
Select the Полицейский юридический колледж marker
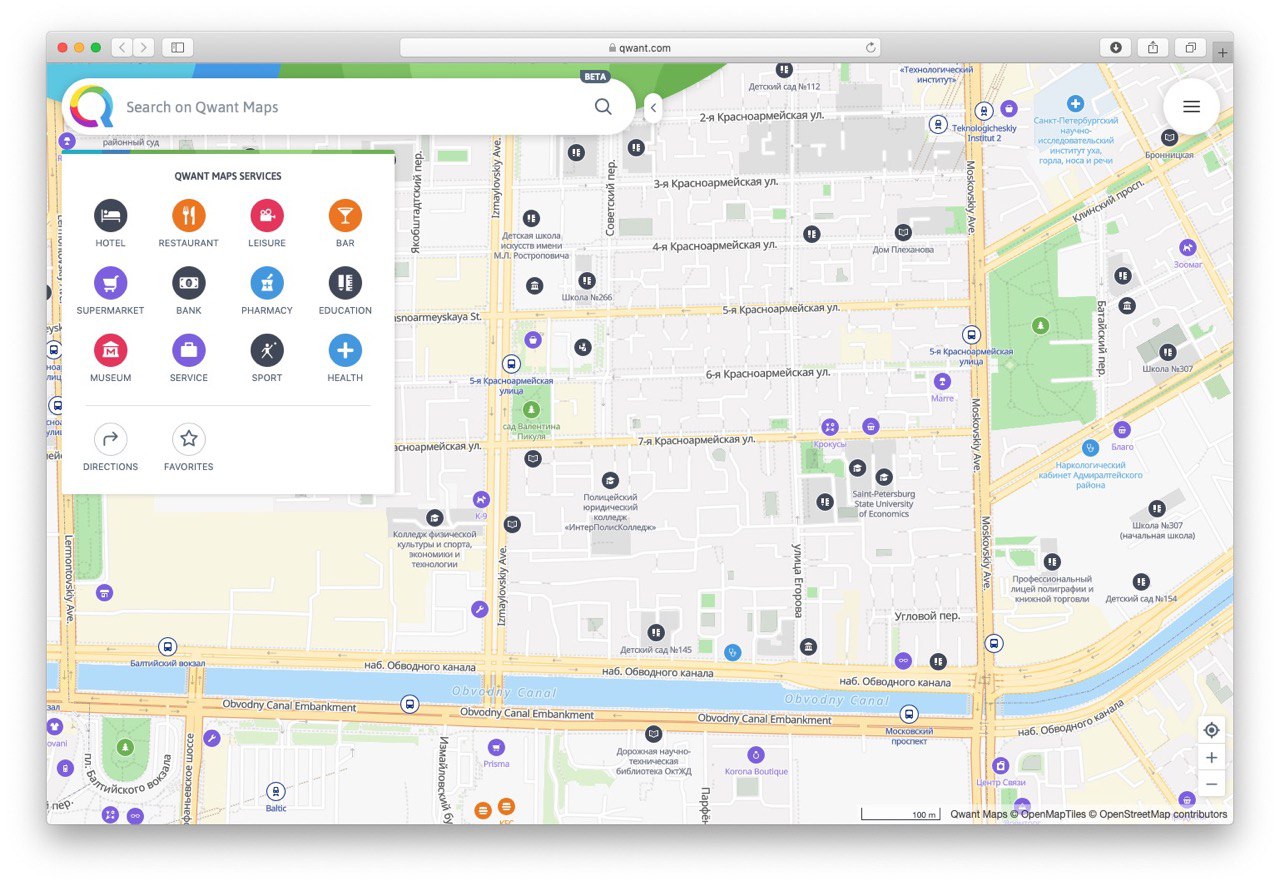[x=610, y=480]
